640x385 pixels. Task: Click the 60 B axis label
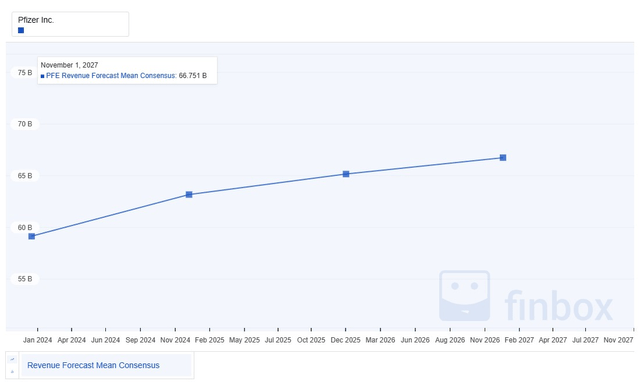tap(25, 227)
